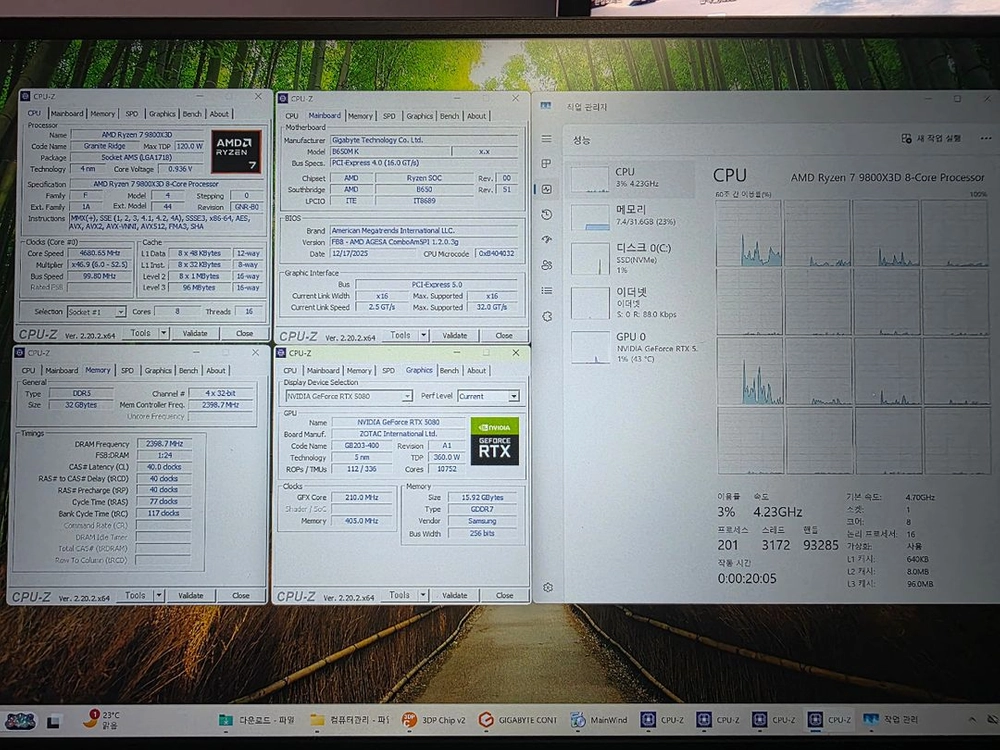Click GPU name NVIDIA GeForce RTX 5080 field
The image size is (1000, 750).
(399, 422)
